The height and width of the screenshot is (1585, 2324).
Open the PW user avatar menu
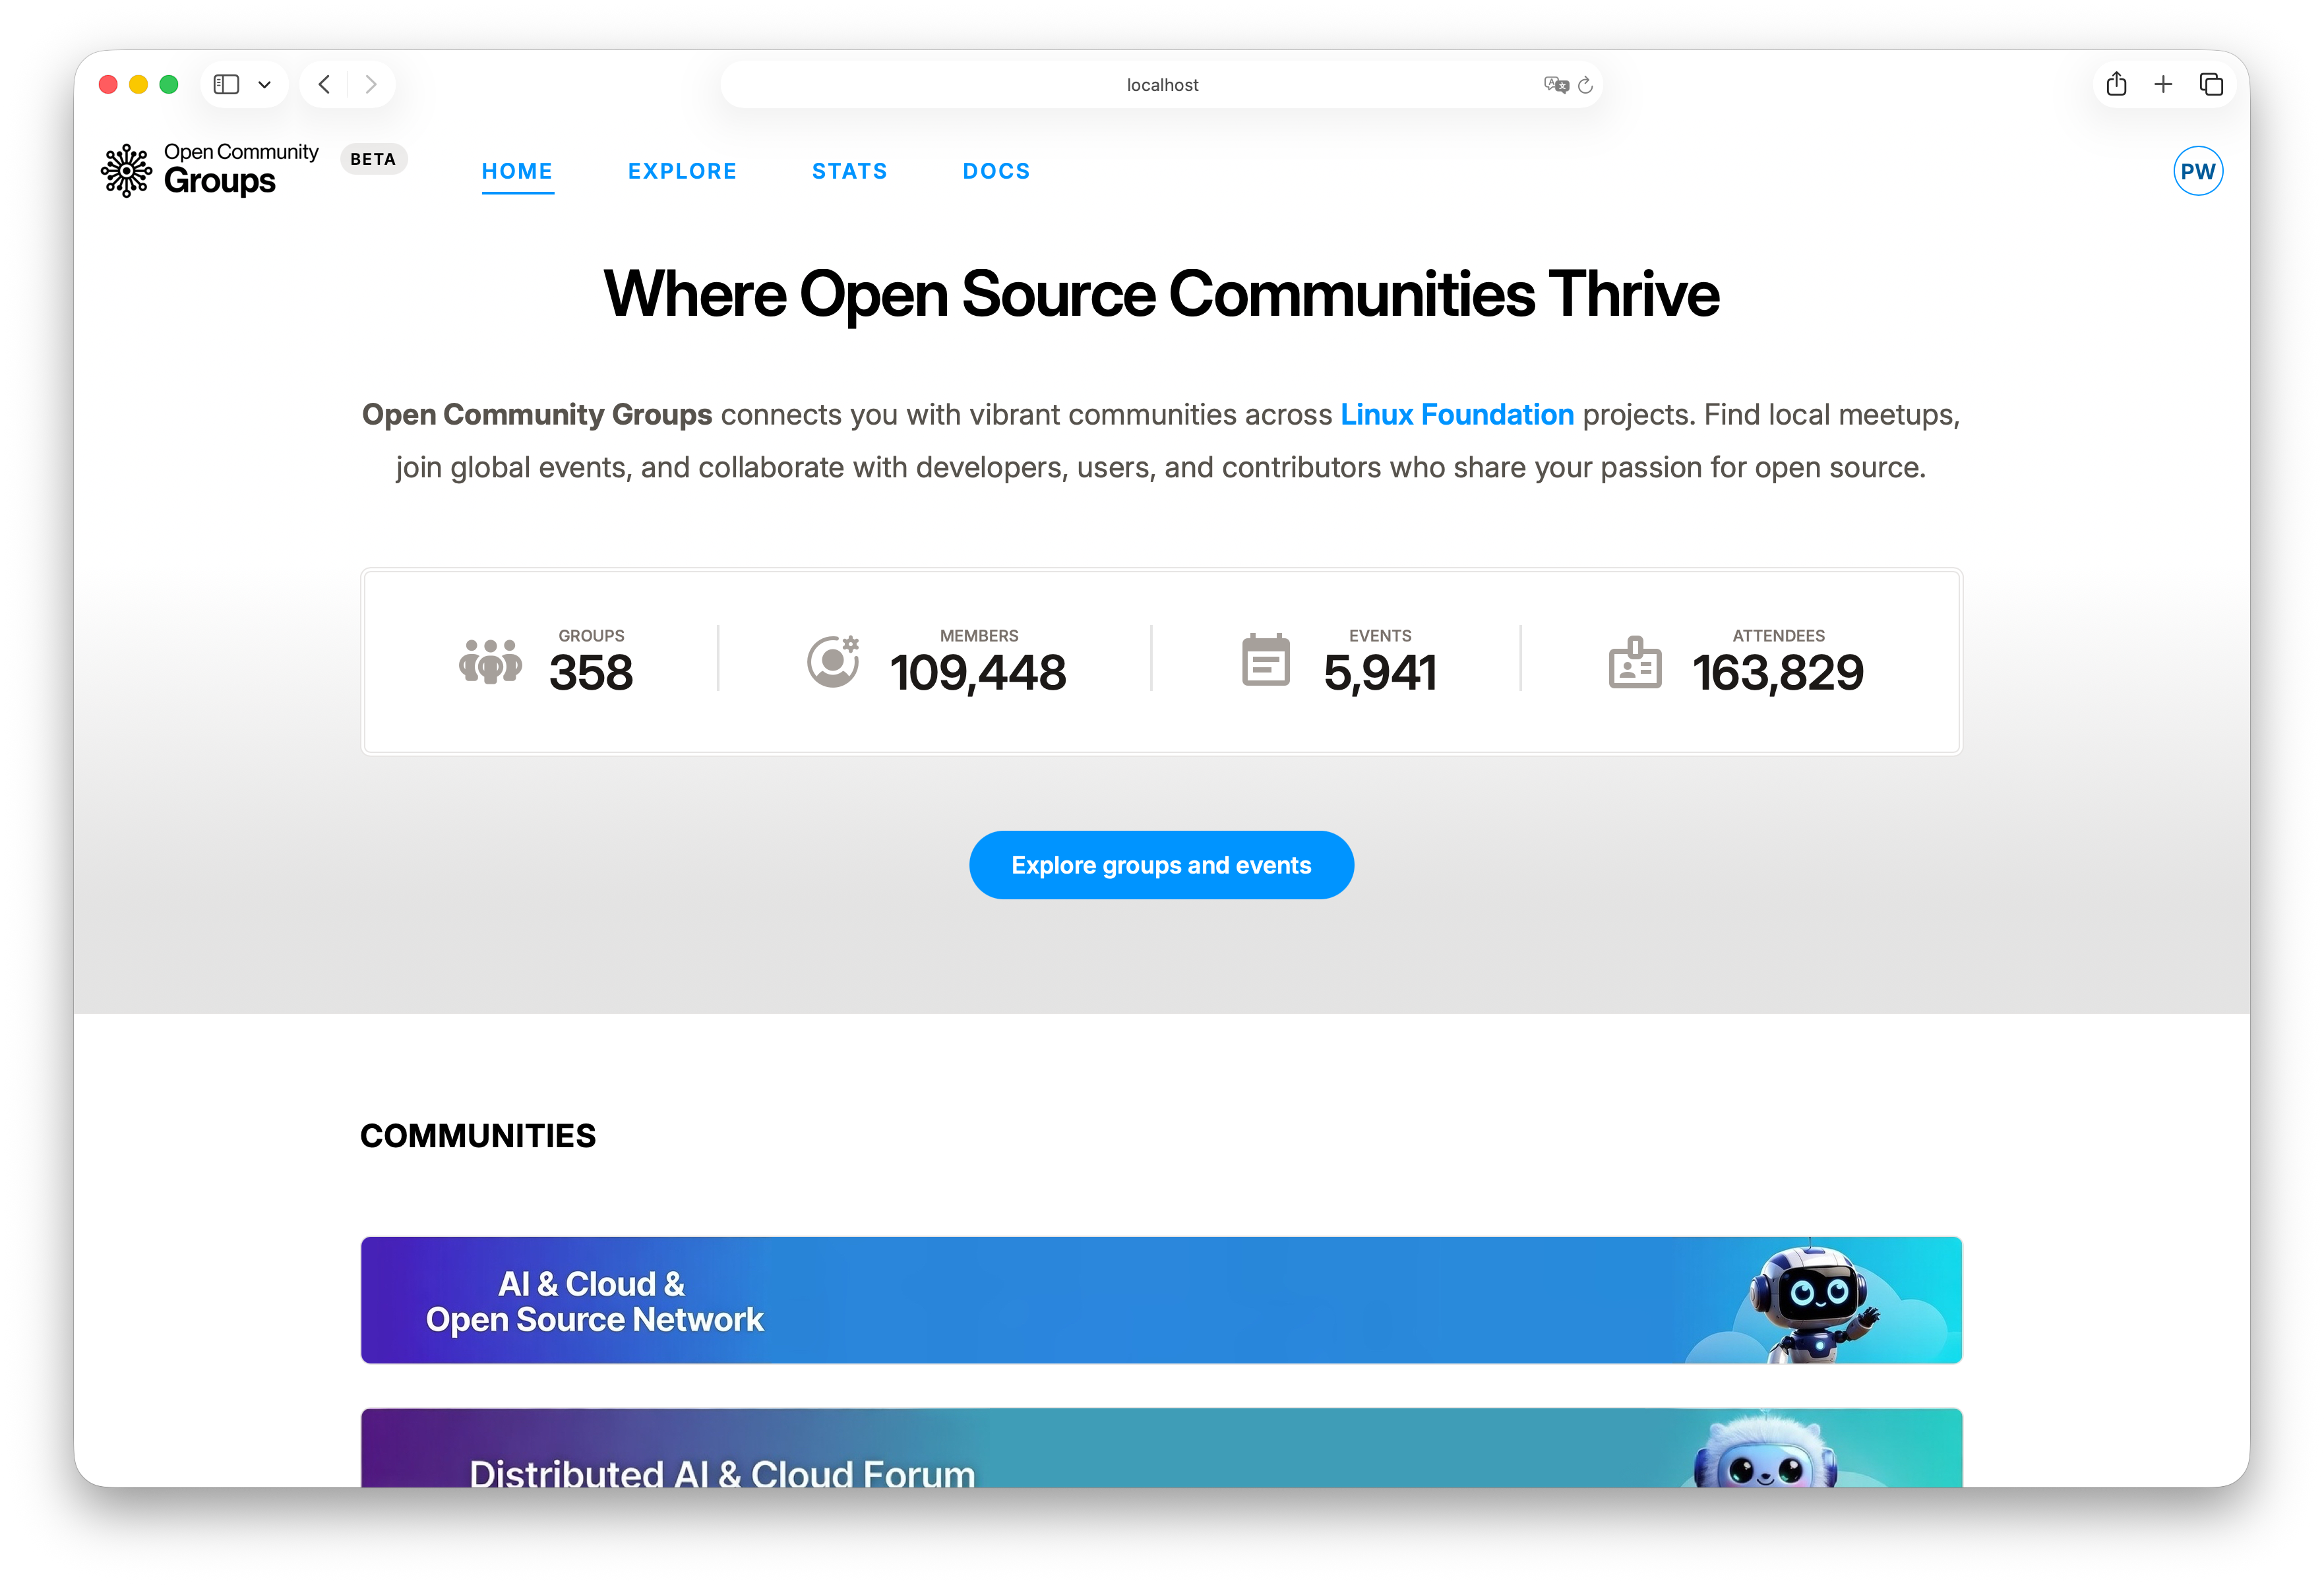click(2197, 171)
